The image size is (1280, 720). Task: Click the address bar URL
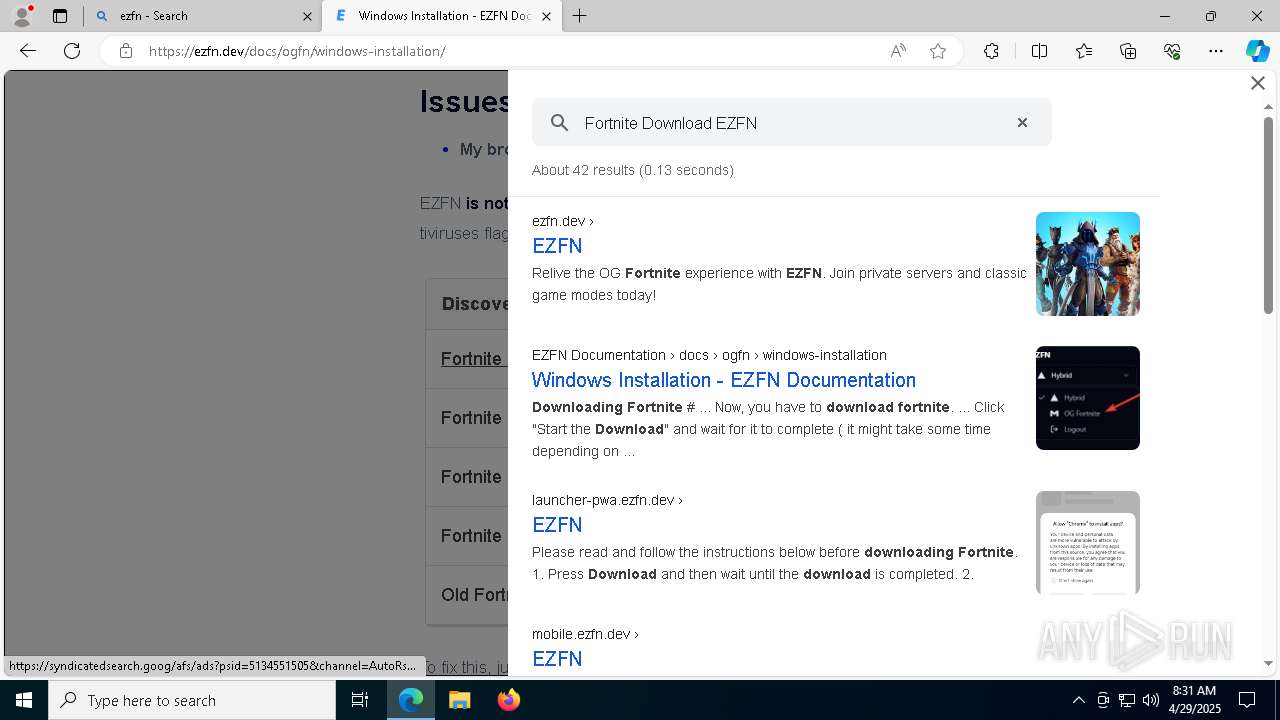[297, 51]
